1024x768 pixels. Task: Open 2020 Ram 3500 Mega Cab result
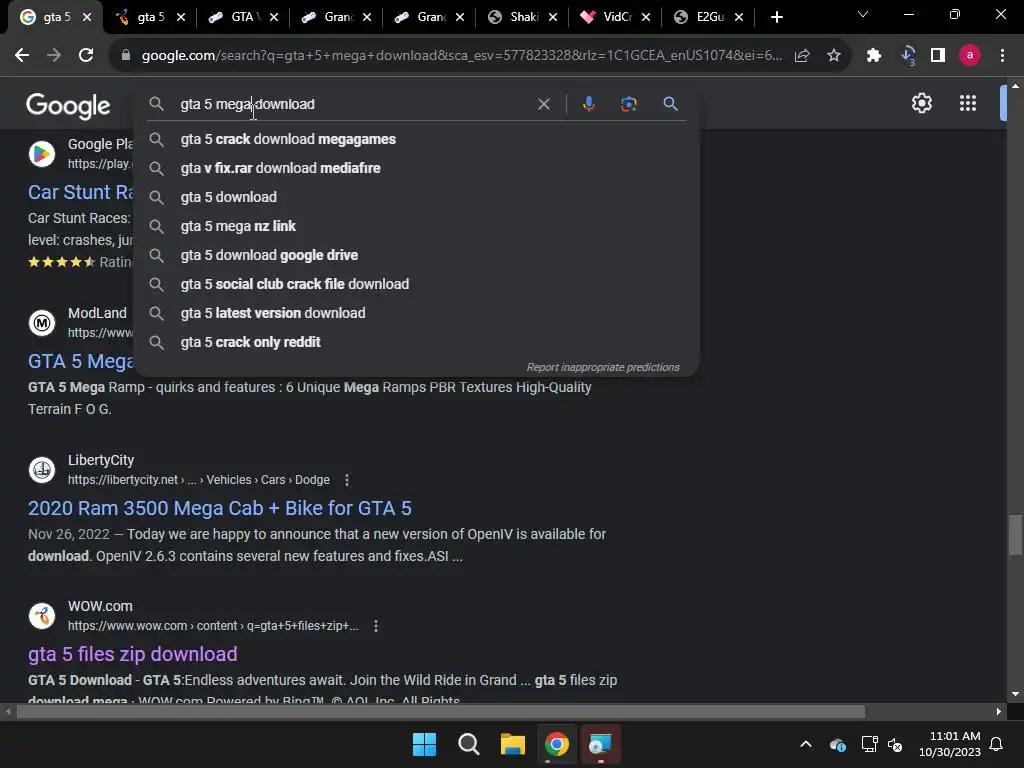219,508
